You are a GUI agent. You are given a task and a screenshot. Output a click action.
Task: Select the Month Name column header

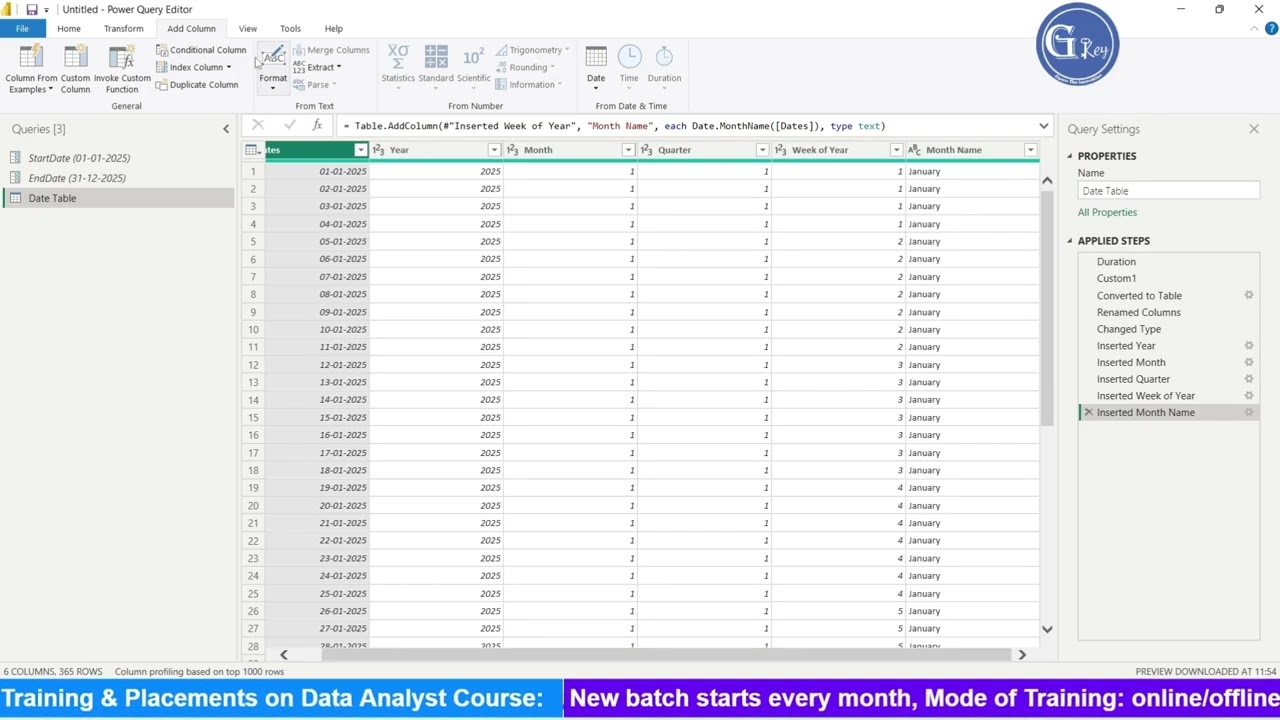972,150
